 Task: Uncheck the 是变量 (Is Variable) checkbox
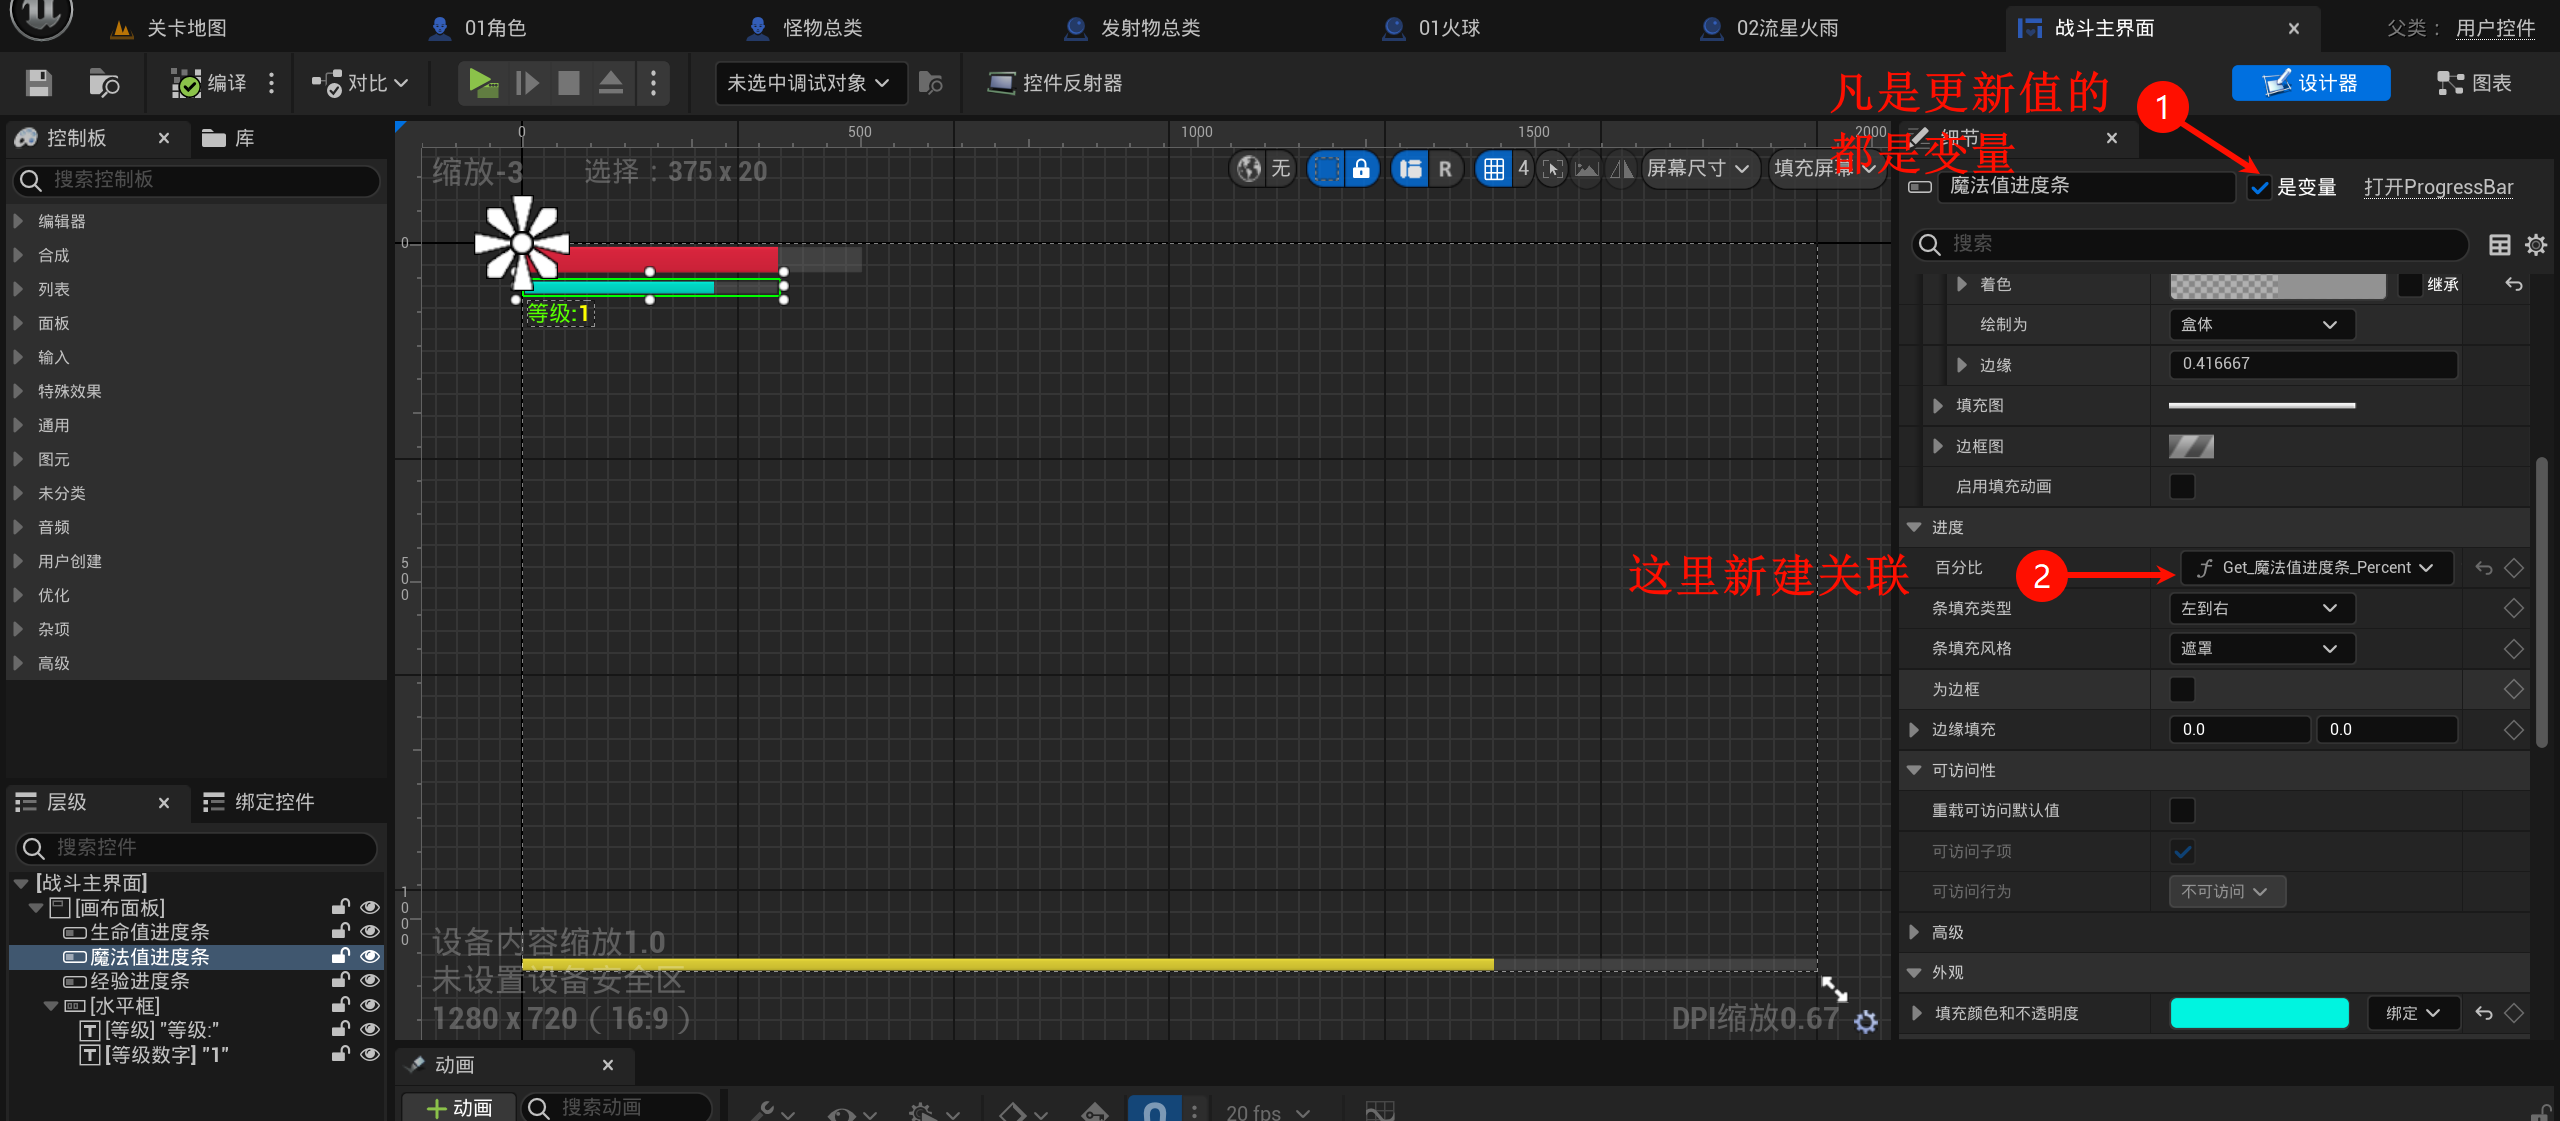2260,188
